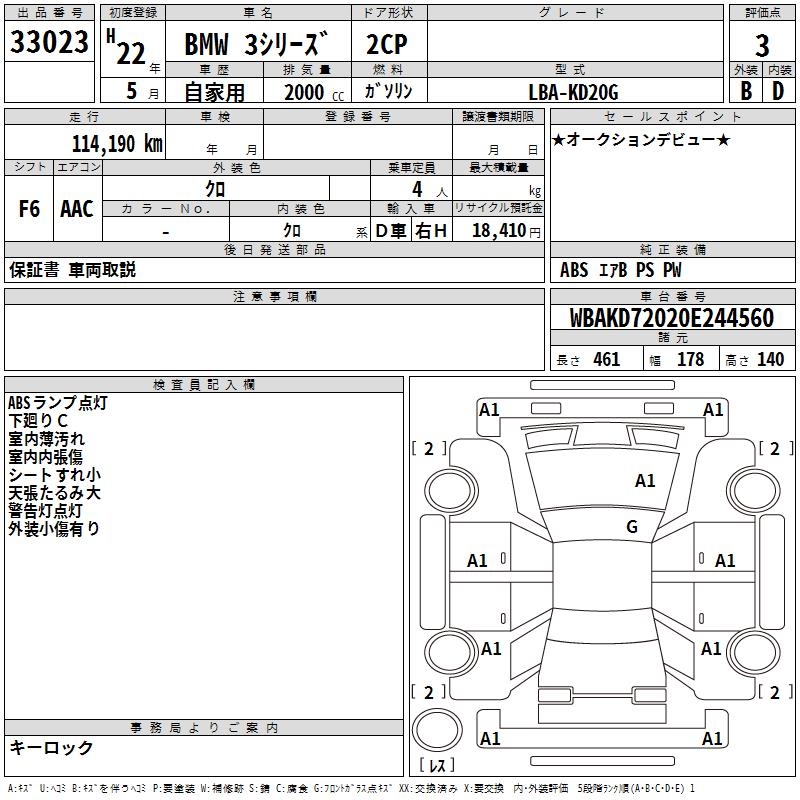This screenshot has width=800, height=800.
Task: Click the left door A1 mark
Action: click(x=477, y=561)
